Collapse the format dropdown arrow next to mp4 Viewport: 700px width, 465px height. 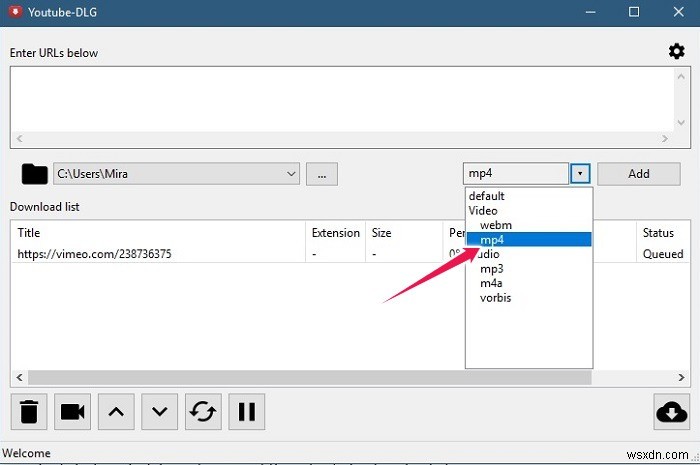[580, 174]
